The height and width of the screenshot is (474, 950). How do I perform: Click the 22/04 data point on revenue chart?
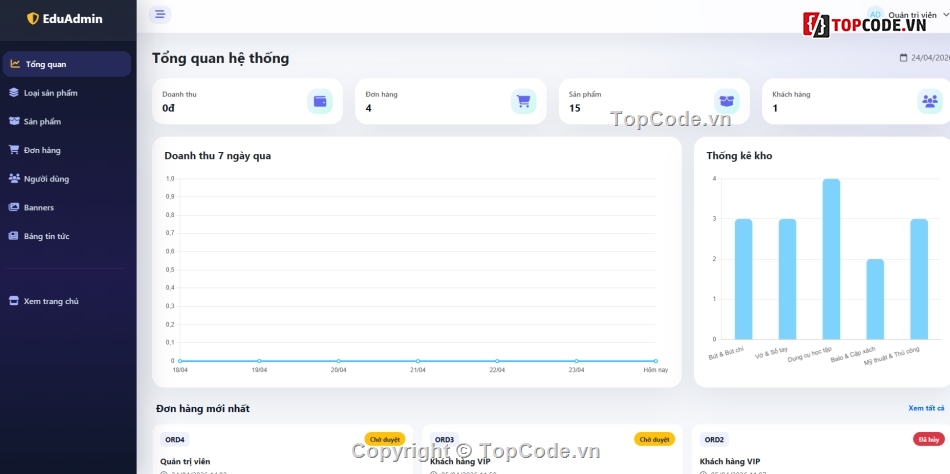(497, 361)
